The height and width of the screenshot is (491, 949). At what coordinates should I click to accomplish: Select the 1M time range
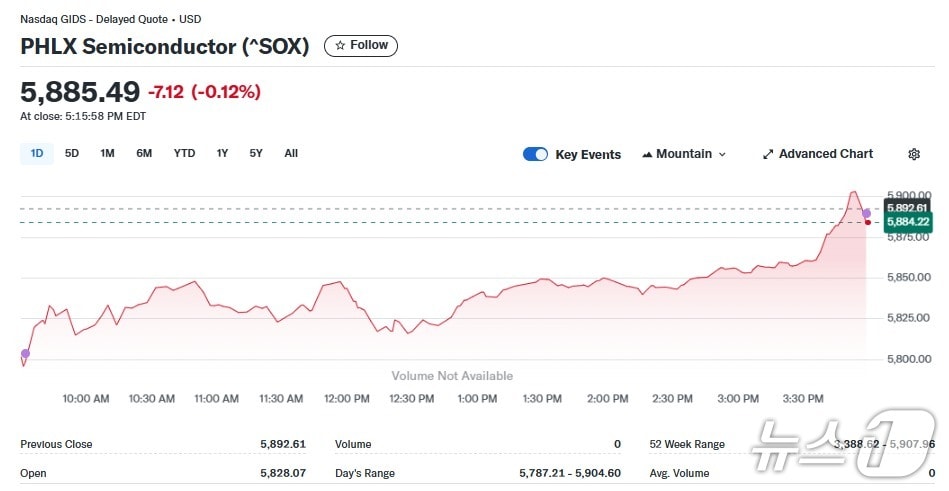[x=107, y=153]
